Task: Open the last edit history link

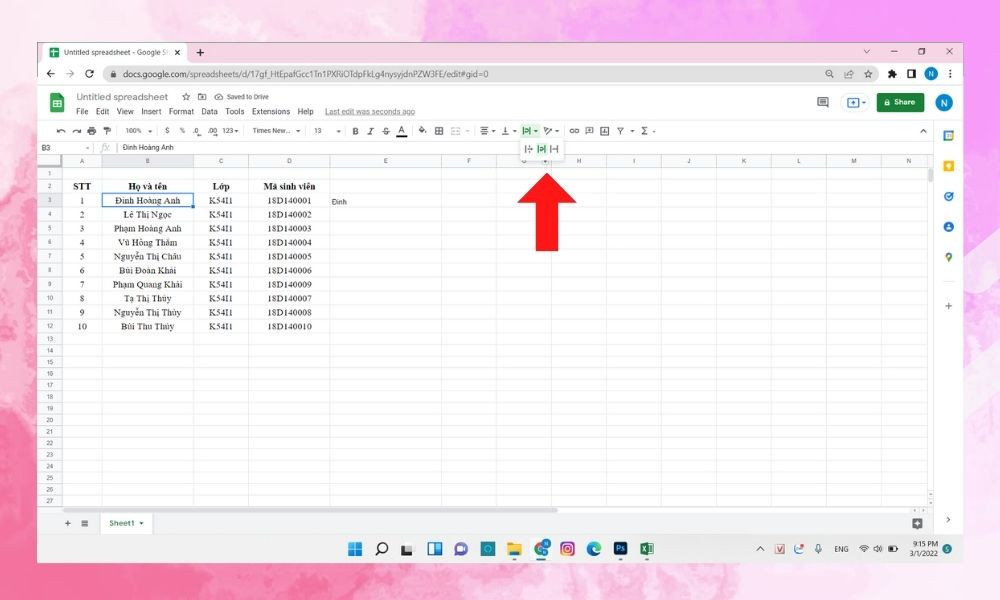Action: (x=370, y=112)
